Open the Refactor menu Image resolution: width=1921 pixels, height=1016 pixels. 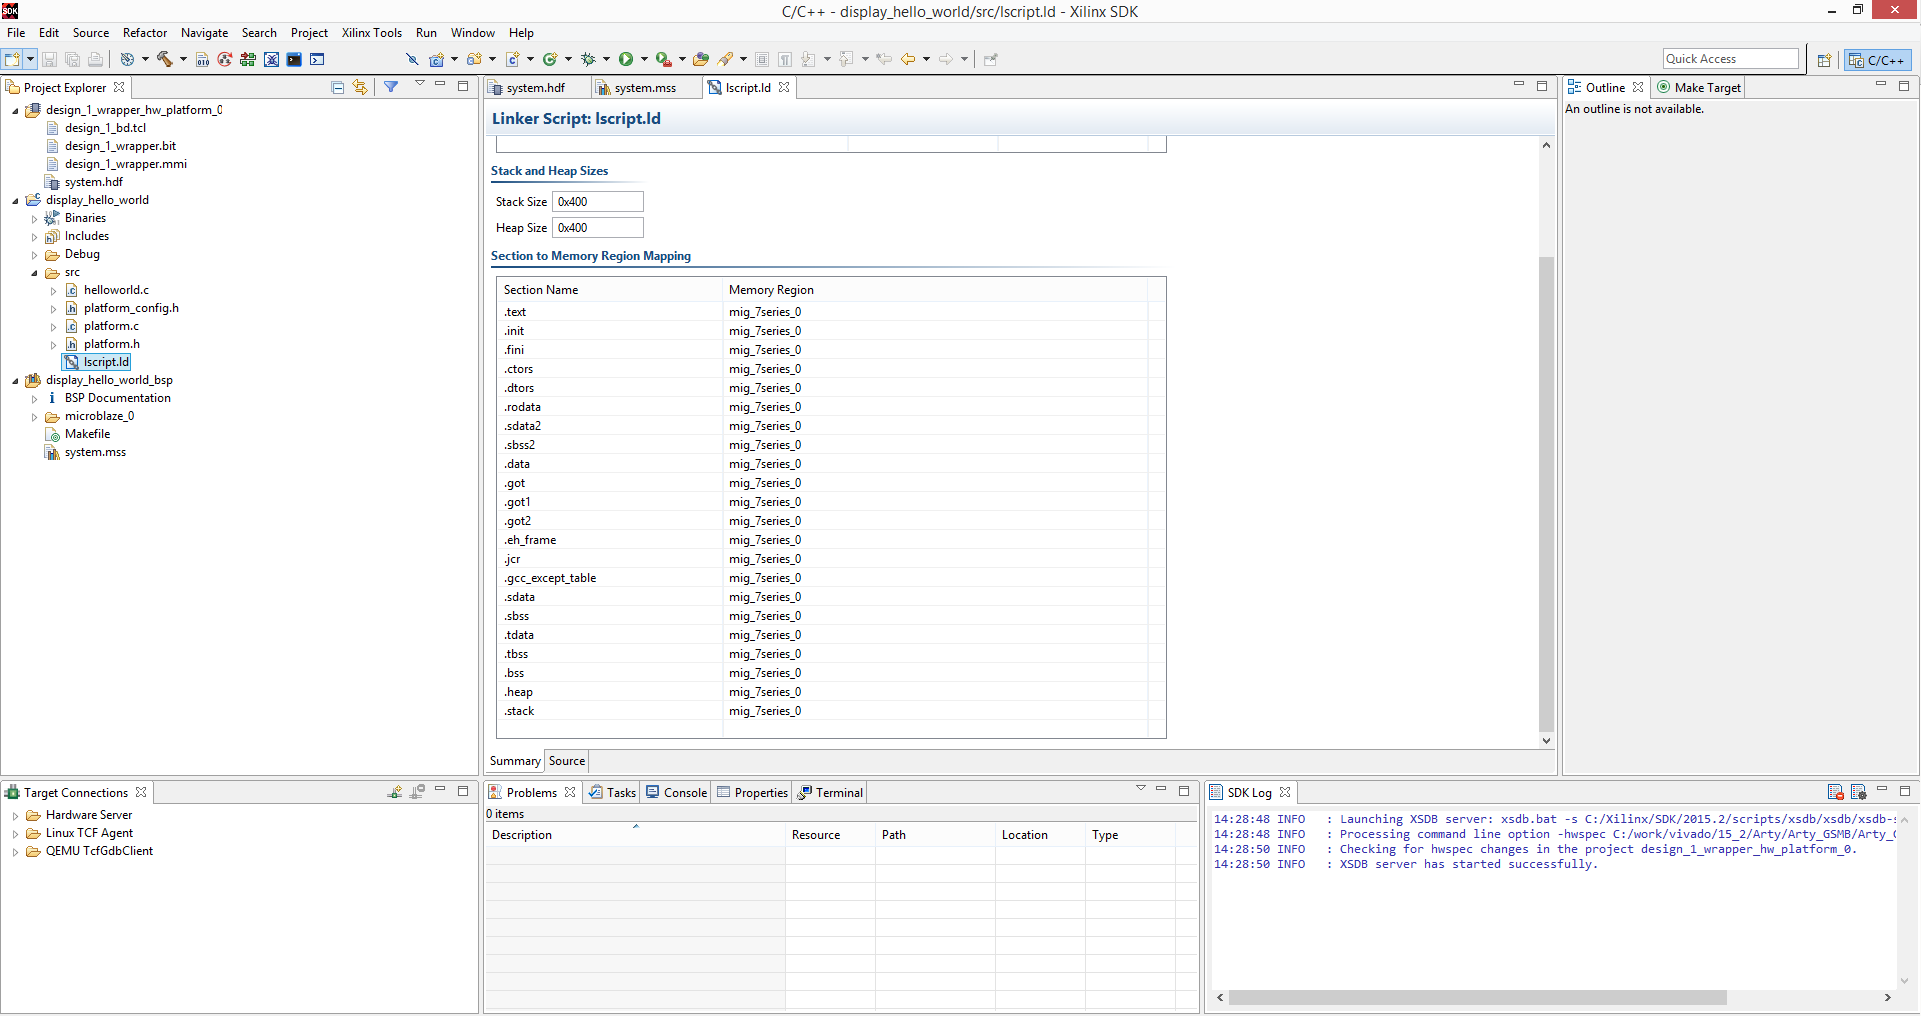145,33
